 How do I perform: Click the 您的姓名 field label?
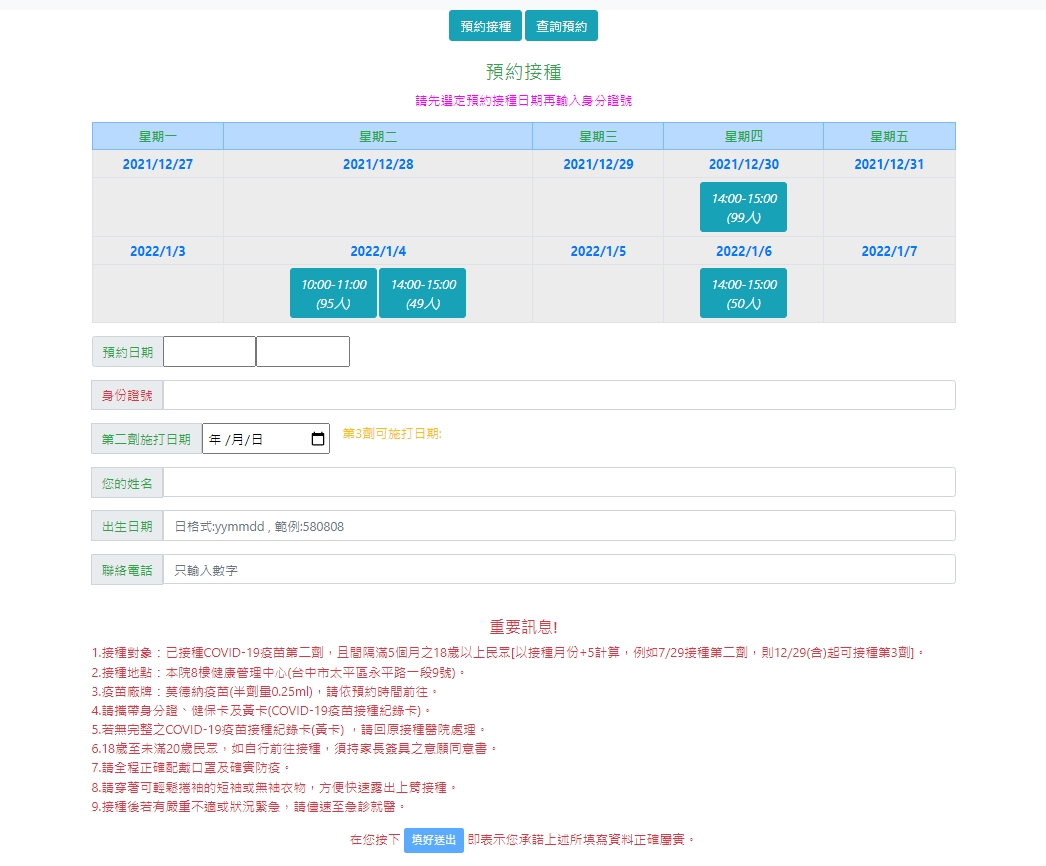127,482
